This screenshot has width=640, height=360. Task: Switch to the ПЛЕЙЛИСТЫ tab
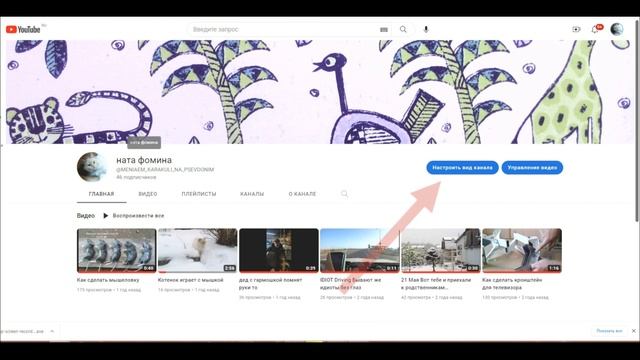pos(199,194)
